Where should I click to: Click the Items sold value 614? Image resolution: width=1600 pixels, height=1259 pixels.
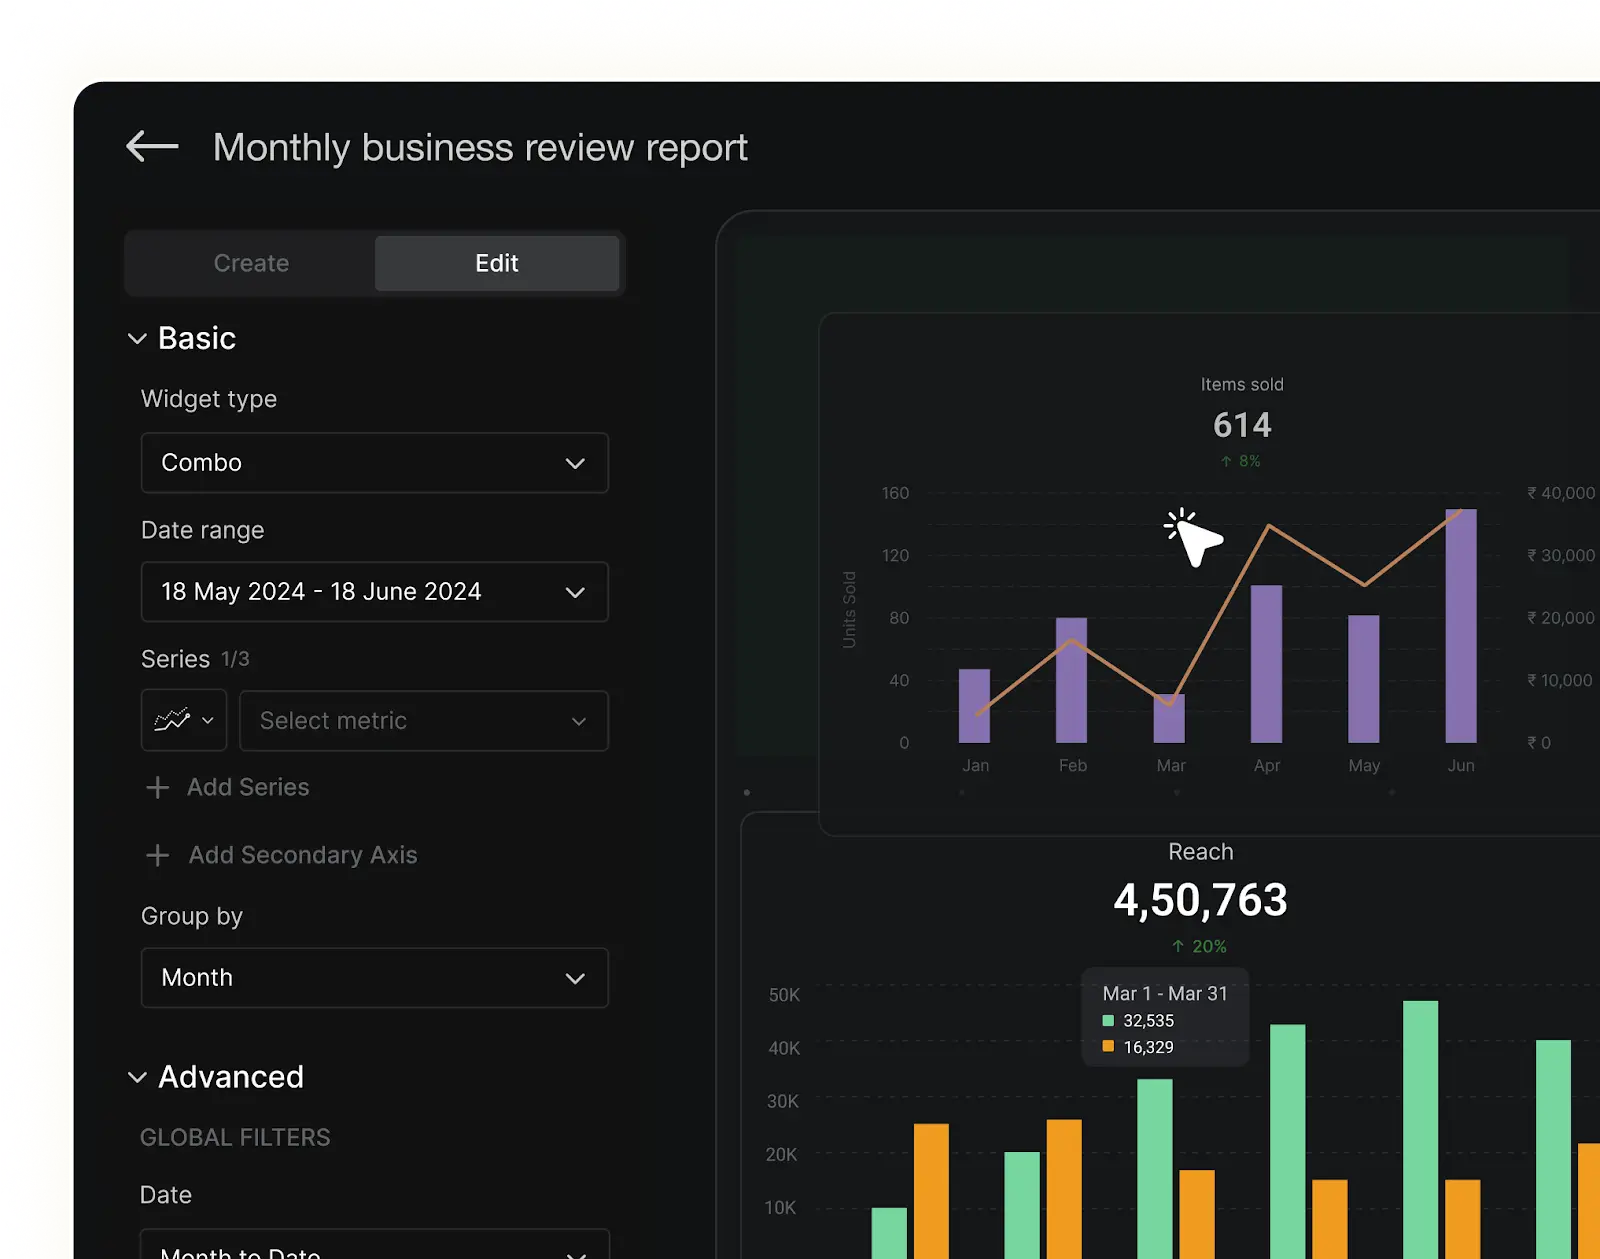point(1242,425)
